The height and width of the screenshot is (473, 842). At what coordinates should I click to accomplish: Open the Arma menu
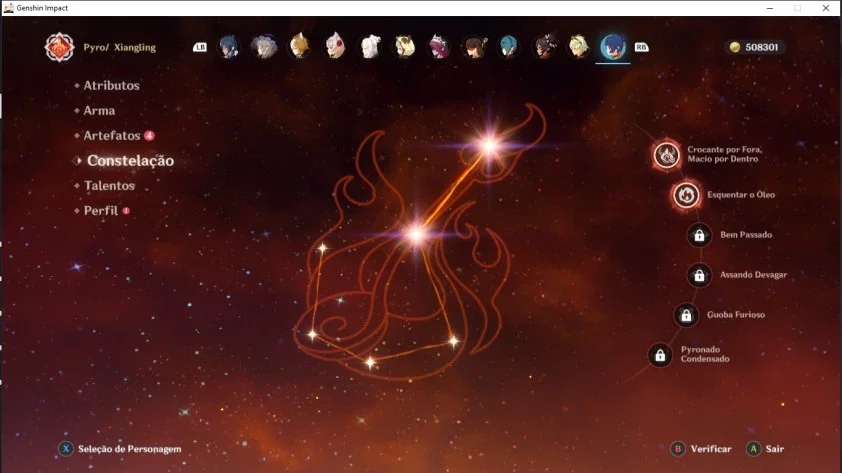(x=99, y=111)
